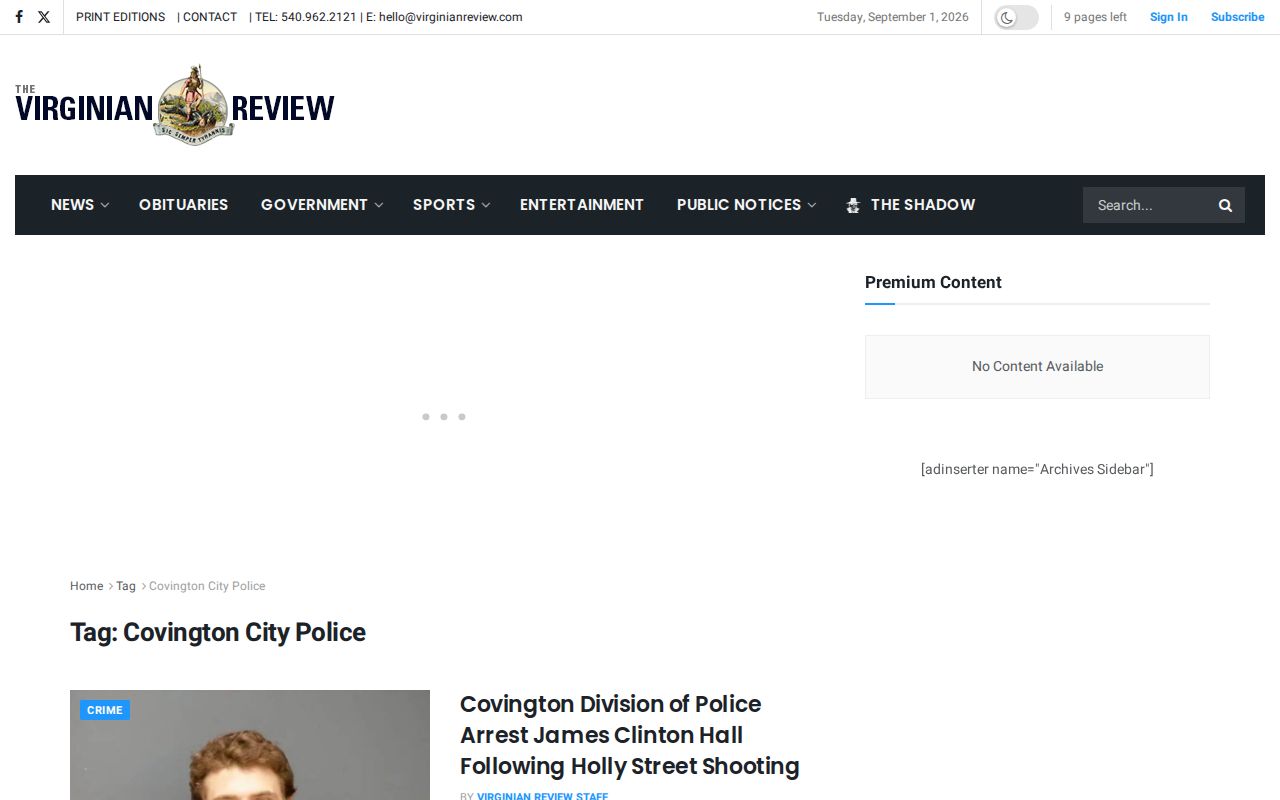The height and width of the screenshot is (800, 1280).
Task: Click The Shadow figure icon
Action: pos(853,205)
